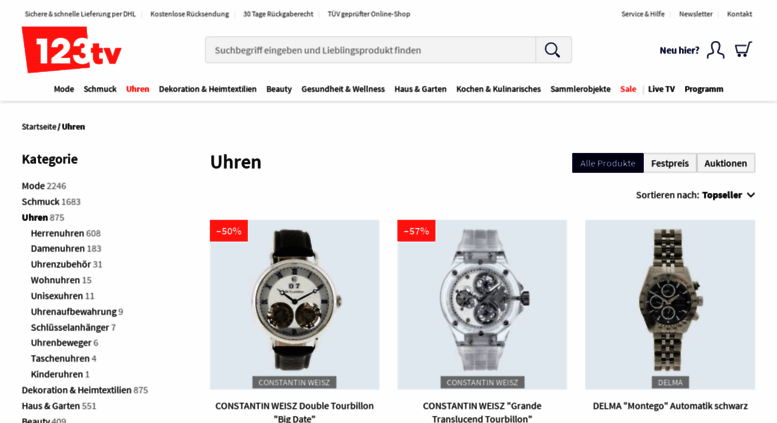Select the Auktionen filter tab
Viewport: 777px width, 423px height.
(725, 163)
